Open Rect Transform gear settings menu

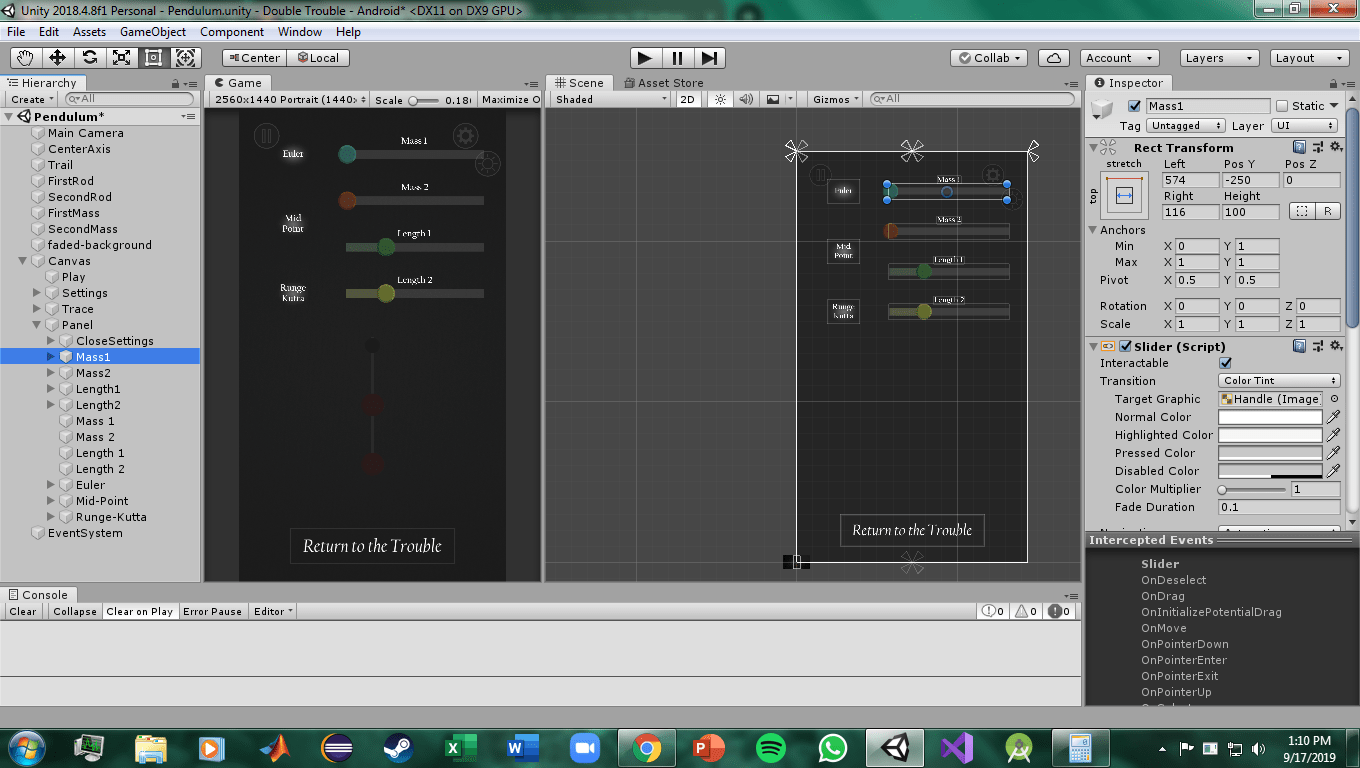pos(1335,147)
